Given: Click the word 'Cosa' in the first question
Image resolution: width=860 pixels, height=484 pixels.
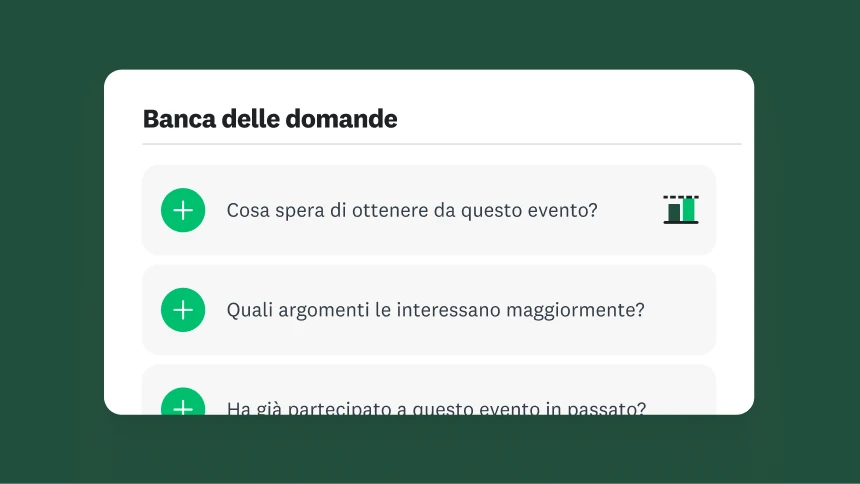Looking at the screenshot, I should point(246,211).
